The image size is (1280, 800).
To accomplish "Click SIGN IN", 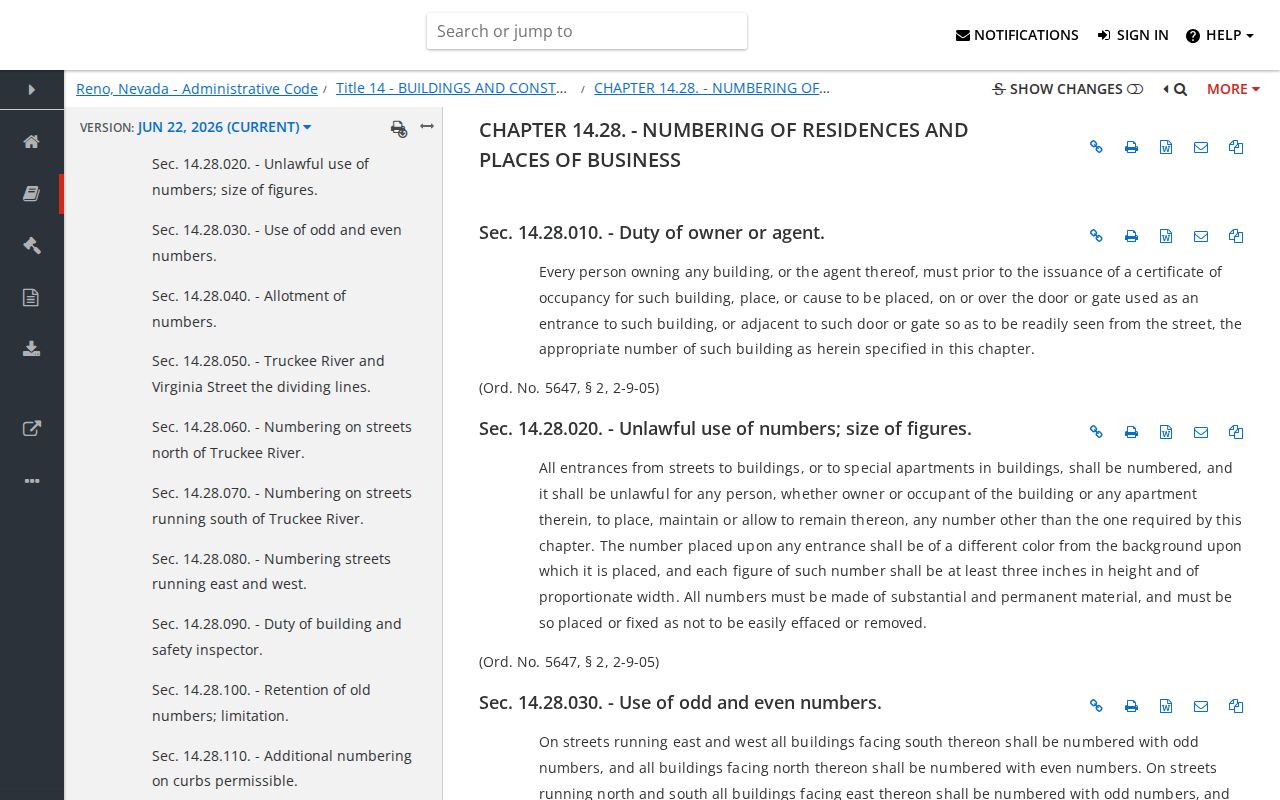I will pyautogui.click(x=1133, y=35).
